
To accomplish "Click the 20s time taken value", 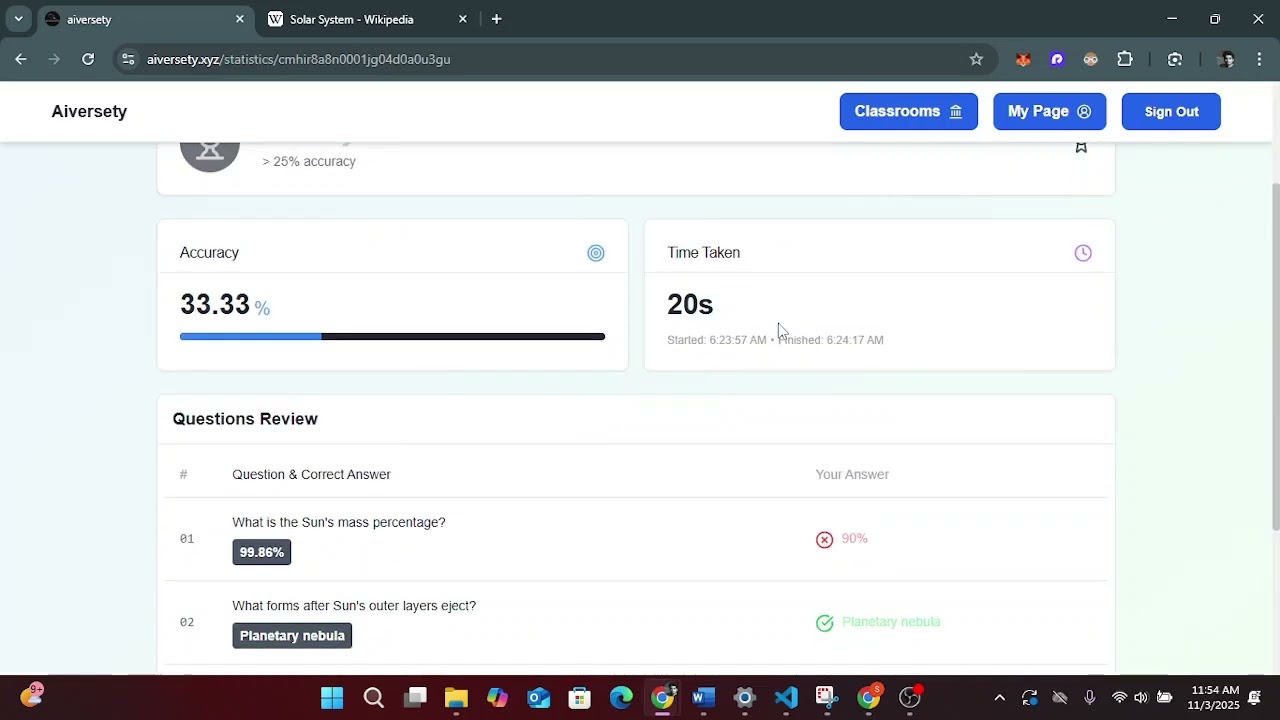I will pos(690,304).
